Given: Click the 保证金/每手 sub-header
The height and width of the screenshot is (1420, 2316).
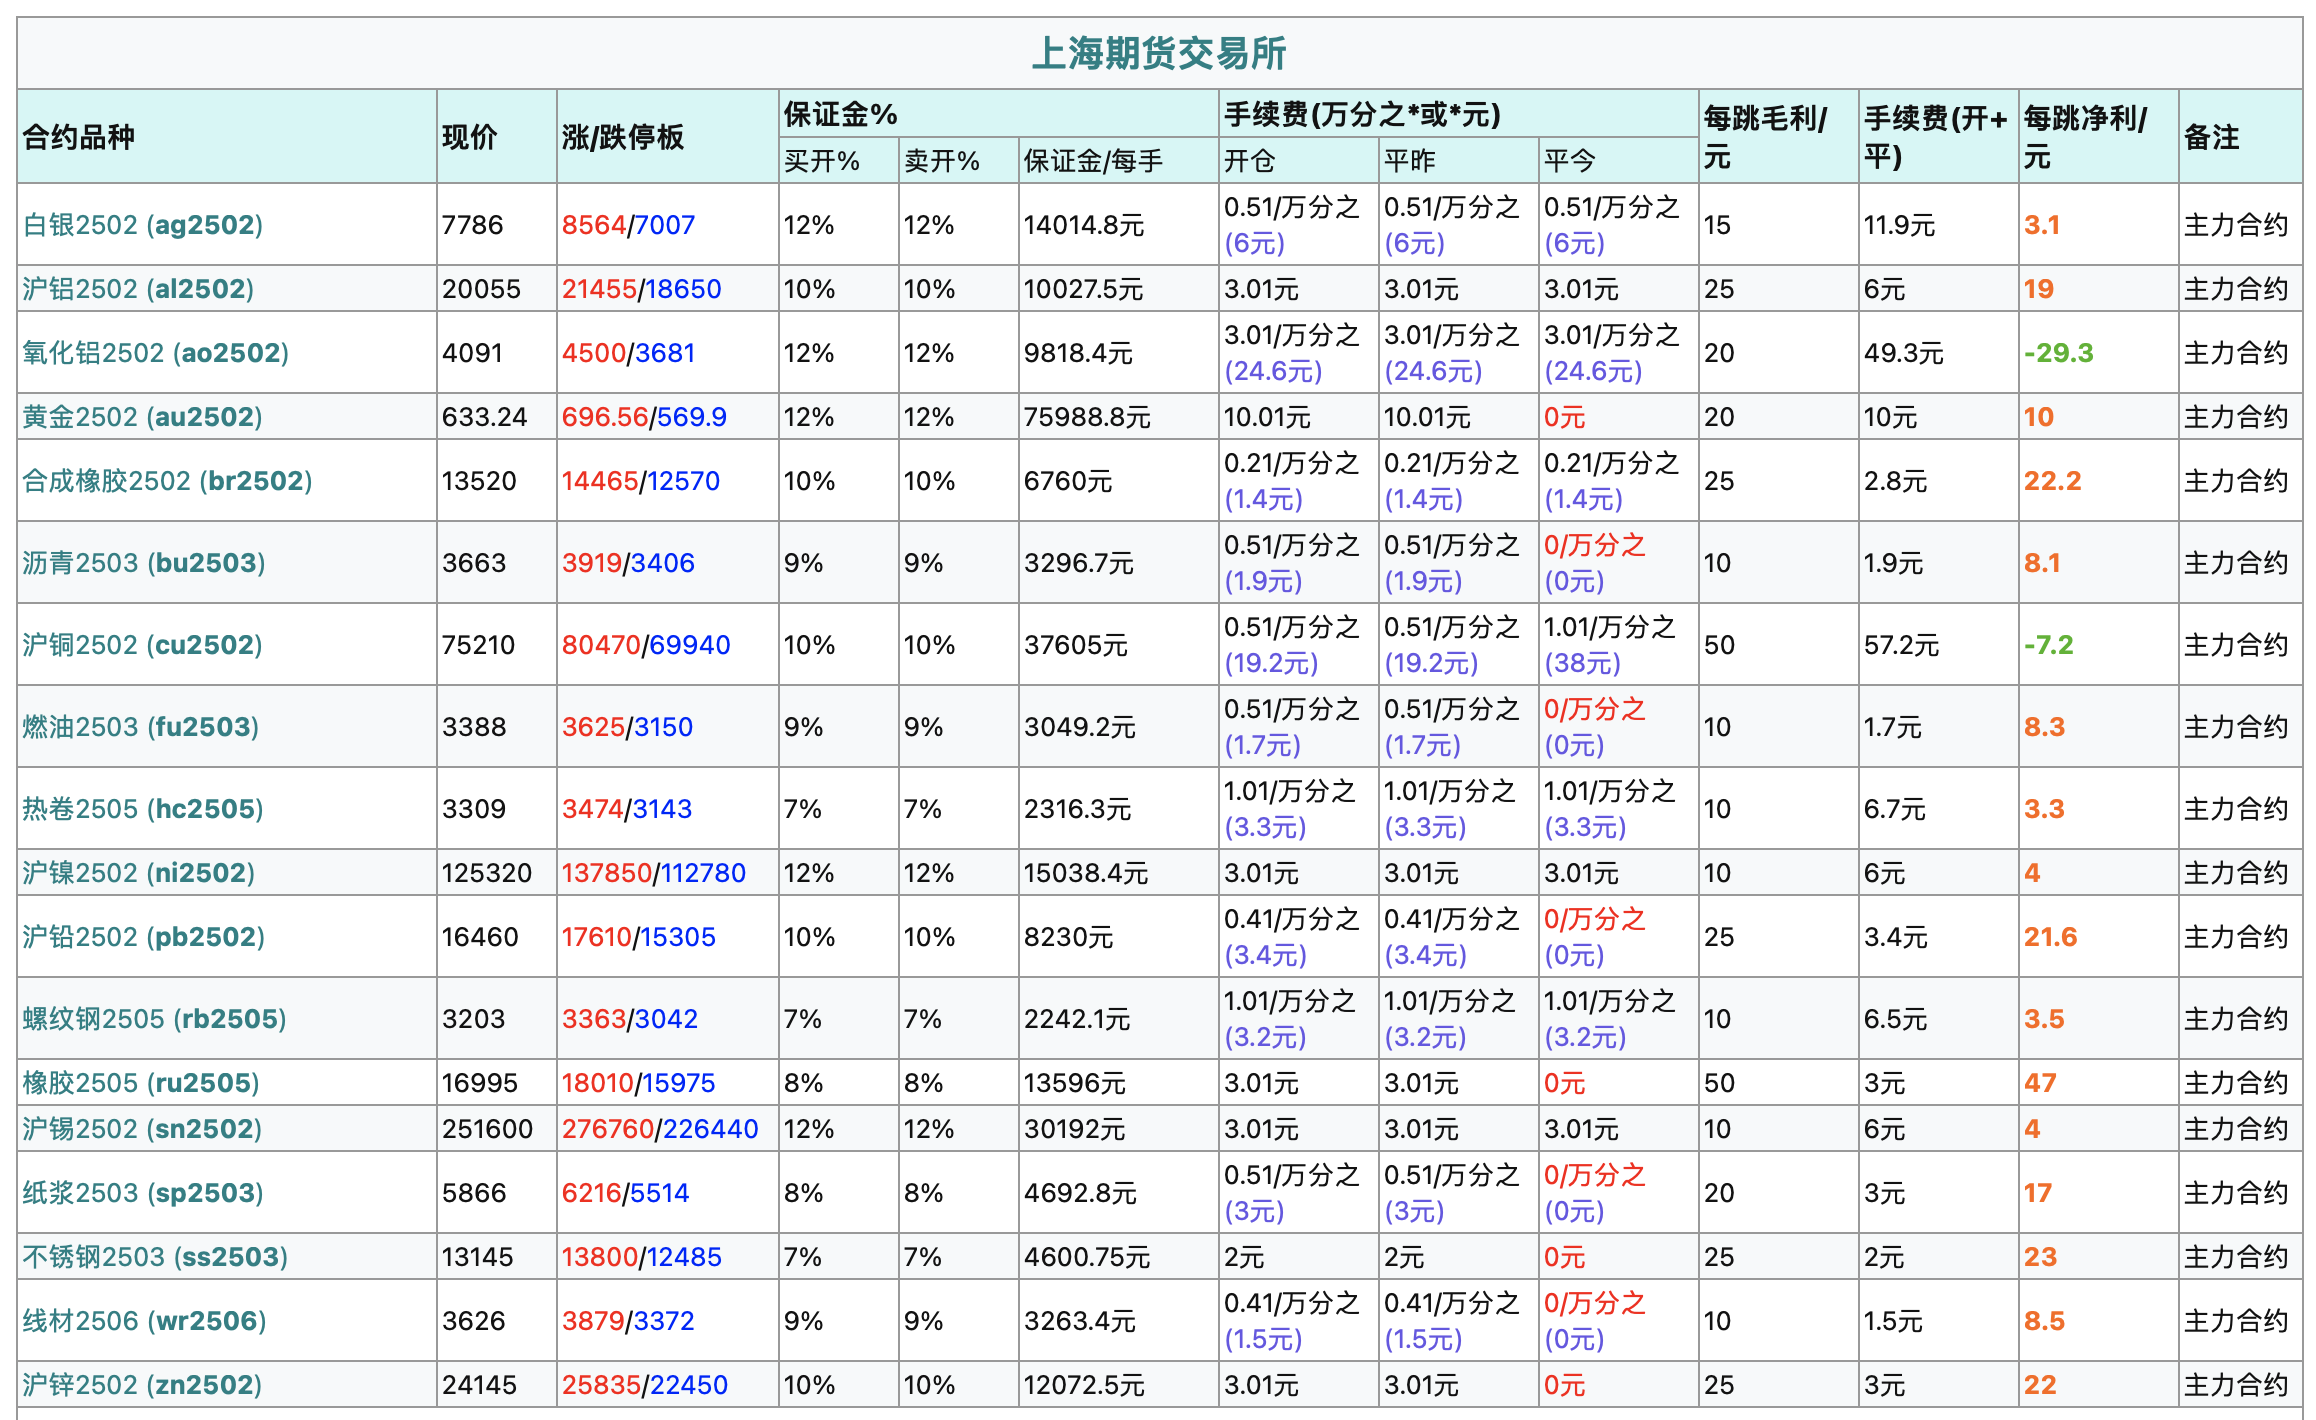Looking at the screenshot, I should (x=1093, y=161).
